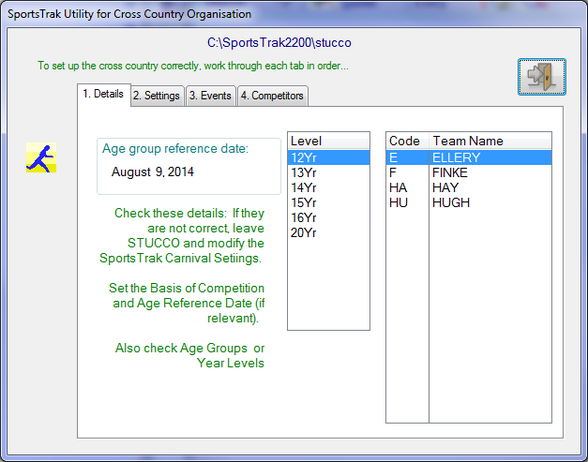Image resolution: width=588 pixels, height=462 pixels.
Task: Click the Age group reference date label
Action: click(x=175, y=149)
